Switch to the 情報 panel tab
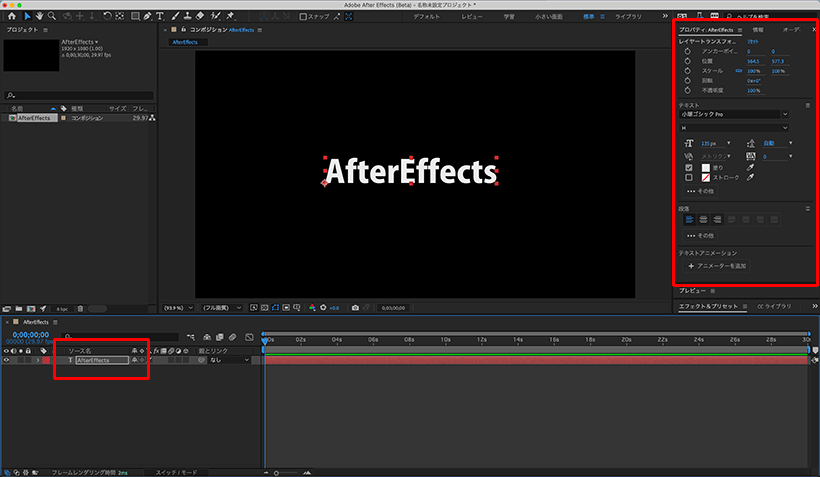Viewport: 820px width, 477px height. coord(758,30)
